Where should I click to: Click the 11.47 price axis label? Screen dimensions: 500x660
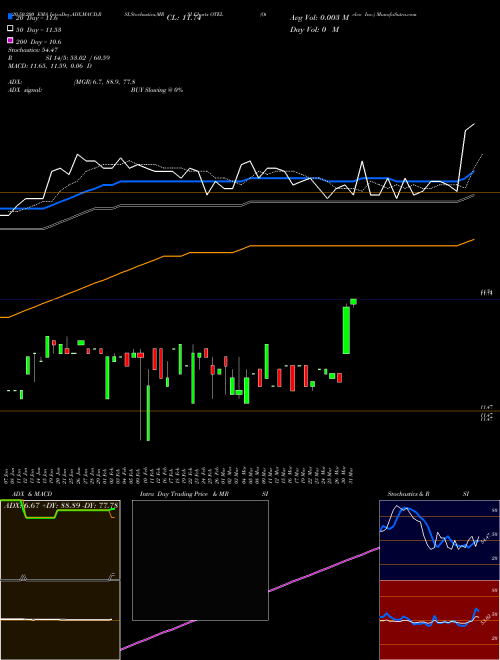pyautogui.click(x=487, y=407)
